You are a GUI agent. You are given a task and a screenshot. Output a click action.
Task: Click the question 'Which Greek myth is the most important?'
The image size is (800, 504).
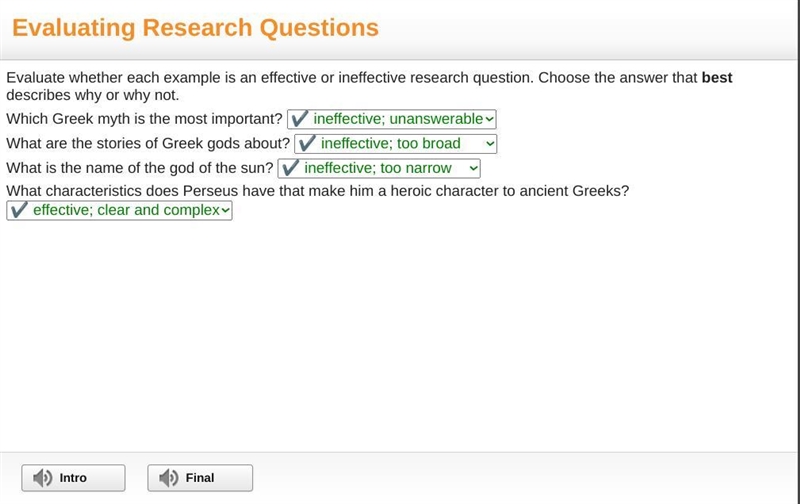144,119
